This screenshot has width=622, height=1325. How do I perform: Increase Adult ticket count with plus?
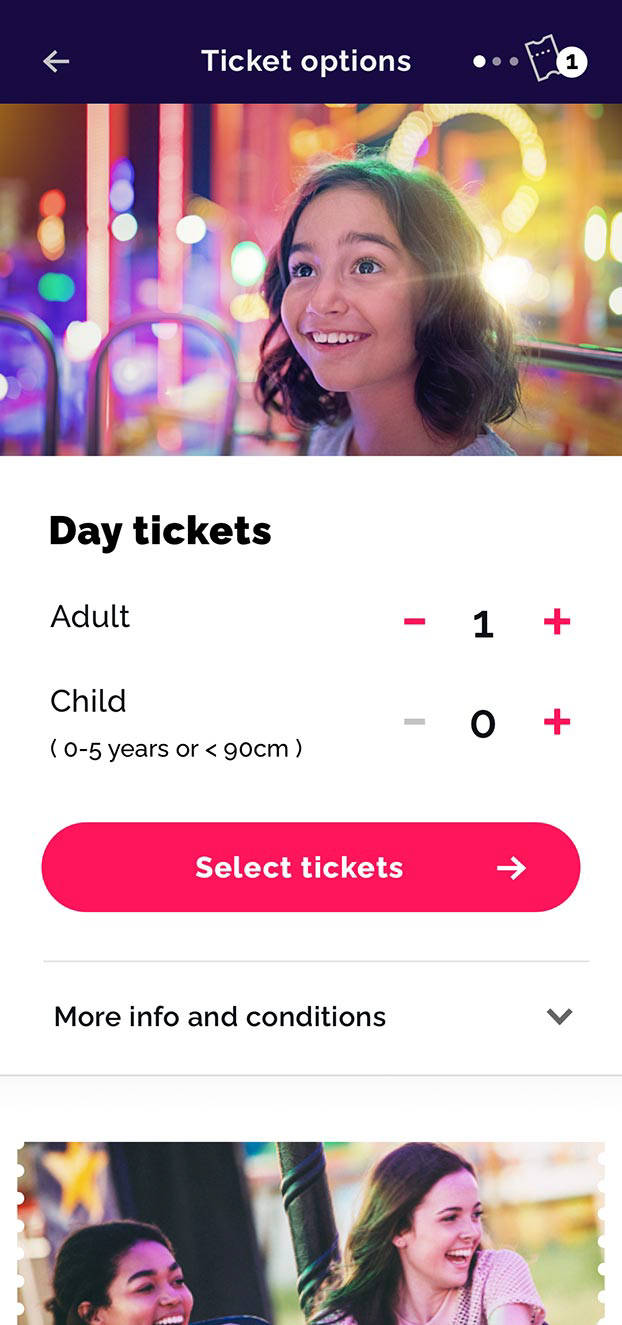557,622
